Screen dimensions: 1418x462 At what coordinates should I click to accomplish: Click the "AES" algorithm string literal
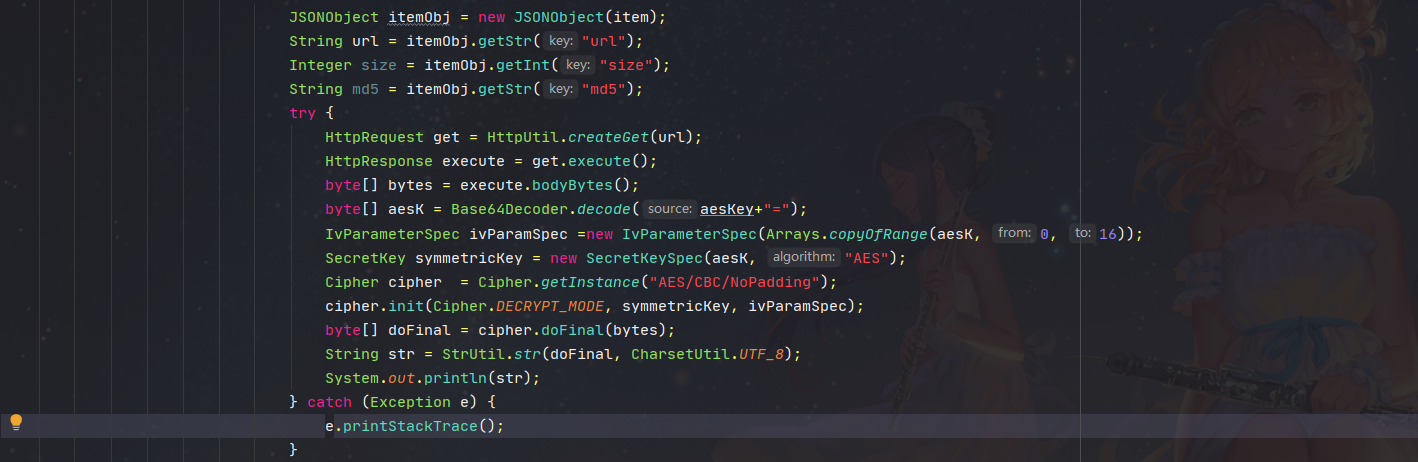tap(867, 257)
